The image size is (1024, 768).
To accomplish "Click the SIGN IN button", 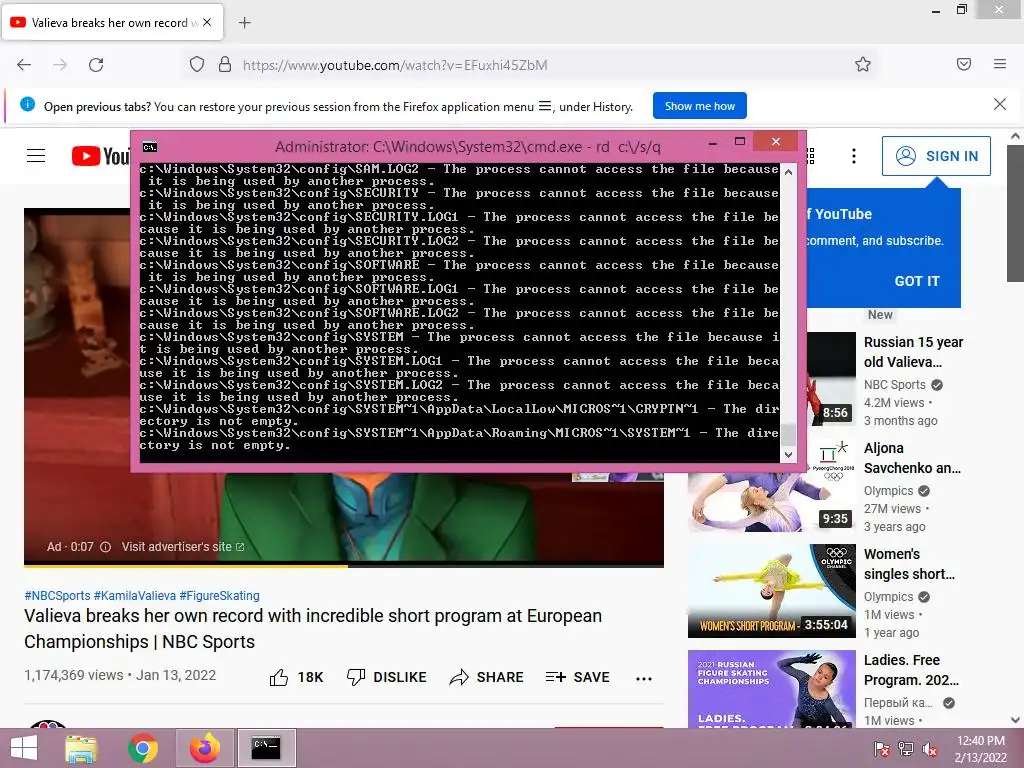I will 936,156.
